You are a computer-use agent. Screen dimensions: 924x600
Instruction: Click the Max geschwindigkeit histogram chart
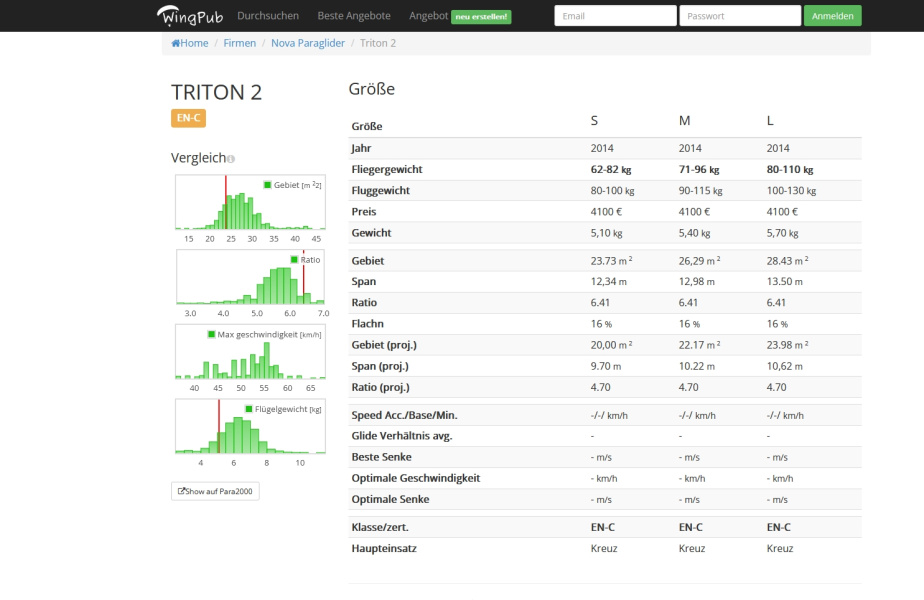click(250, 352)
